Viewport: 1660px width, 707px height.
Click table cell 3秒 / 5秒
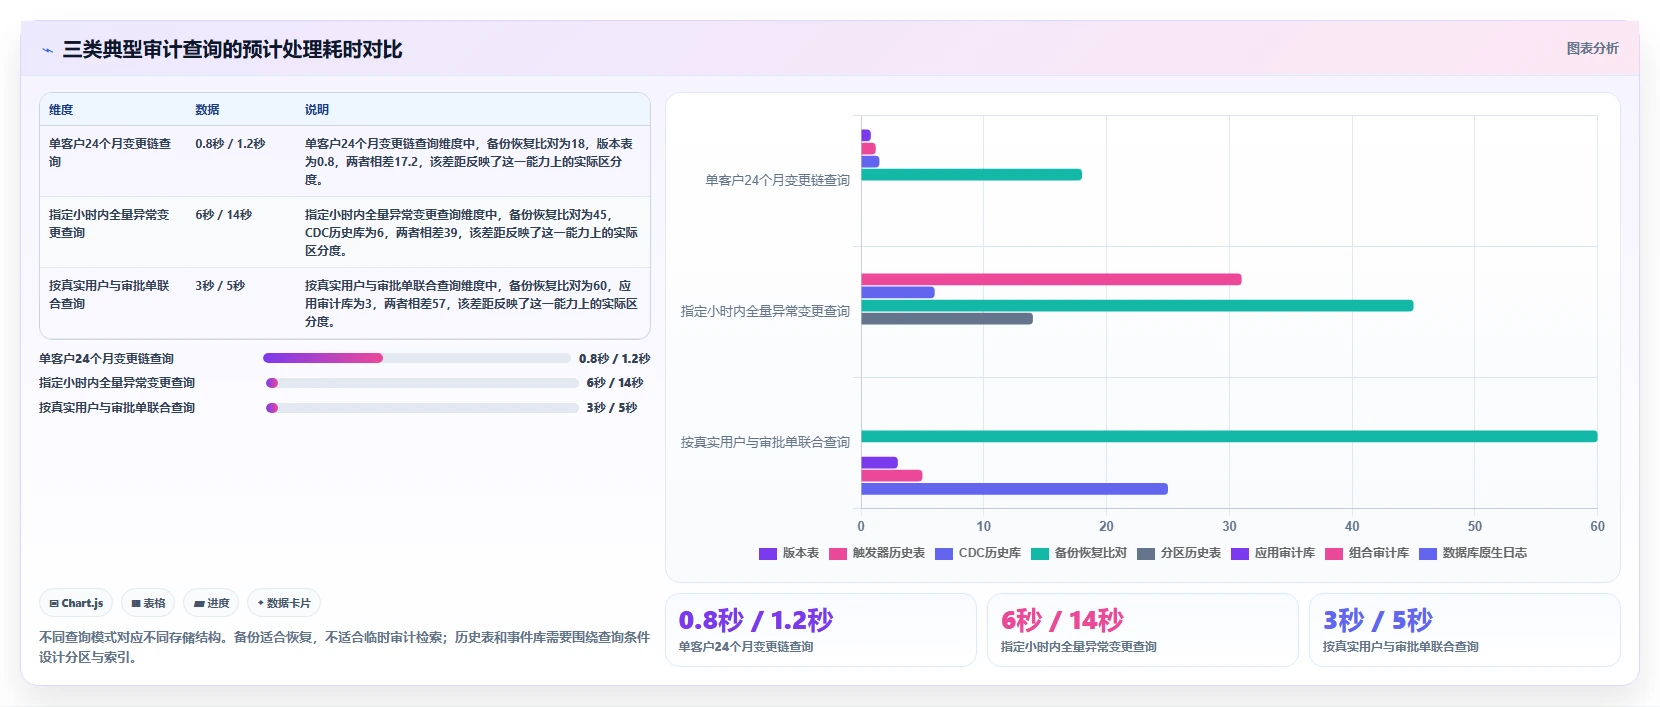point(220,286)
